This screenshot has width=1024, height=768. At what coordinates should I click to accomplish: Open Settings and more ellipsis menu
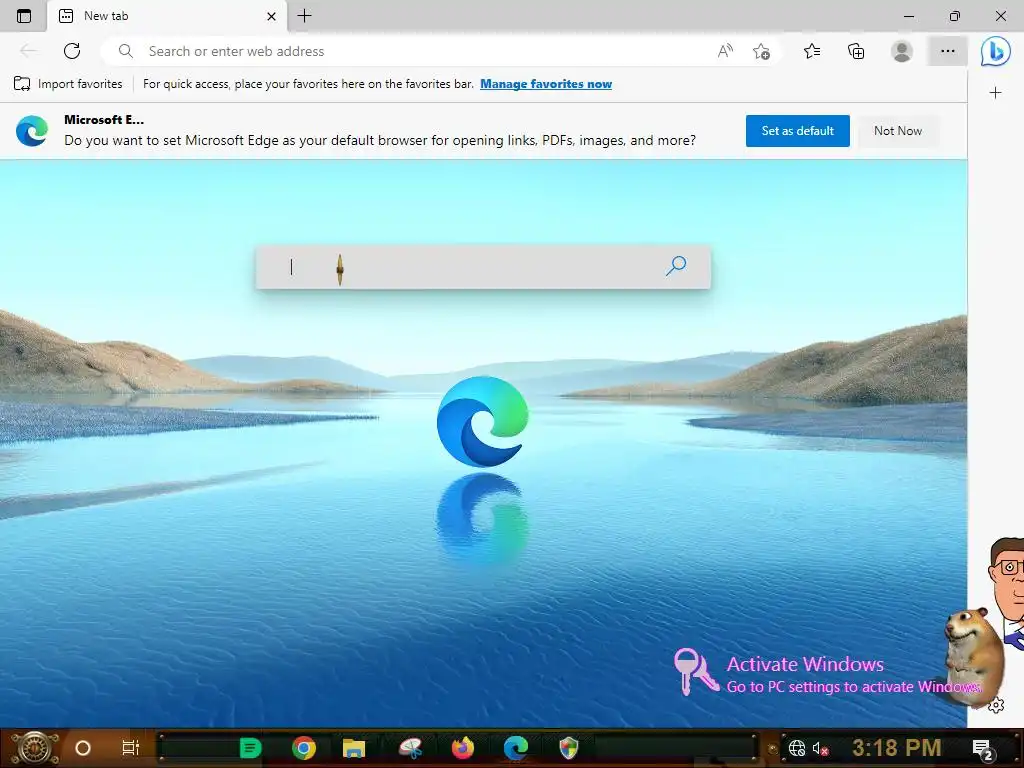pyautogui.click(x=948, y=51)
